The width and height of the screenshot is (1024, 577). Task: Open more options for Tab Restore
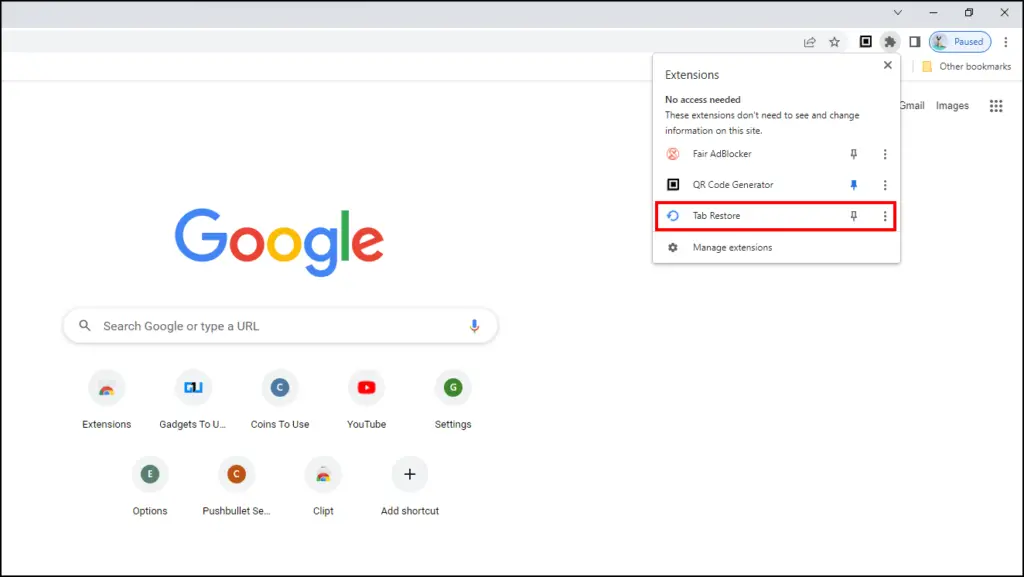[885, 215]
